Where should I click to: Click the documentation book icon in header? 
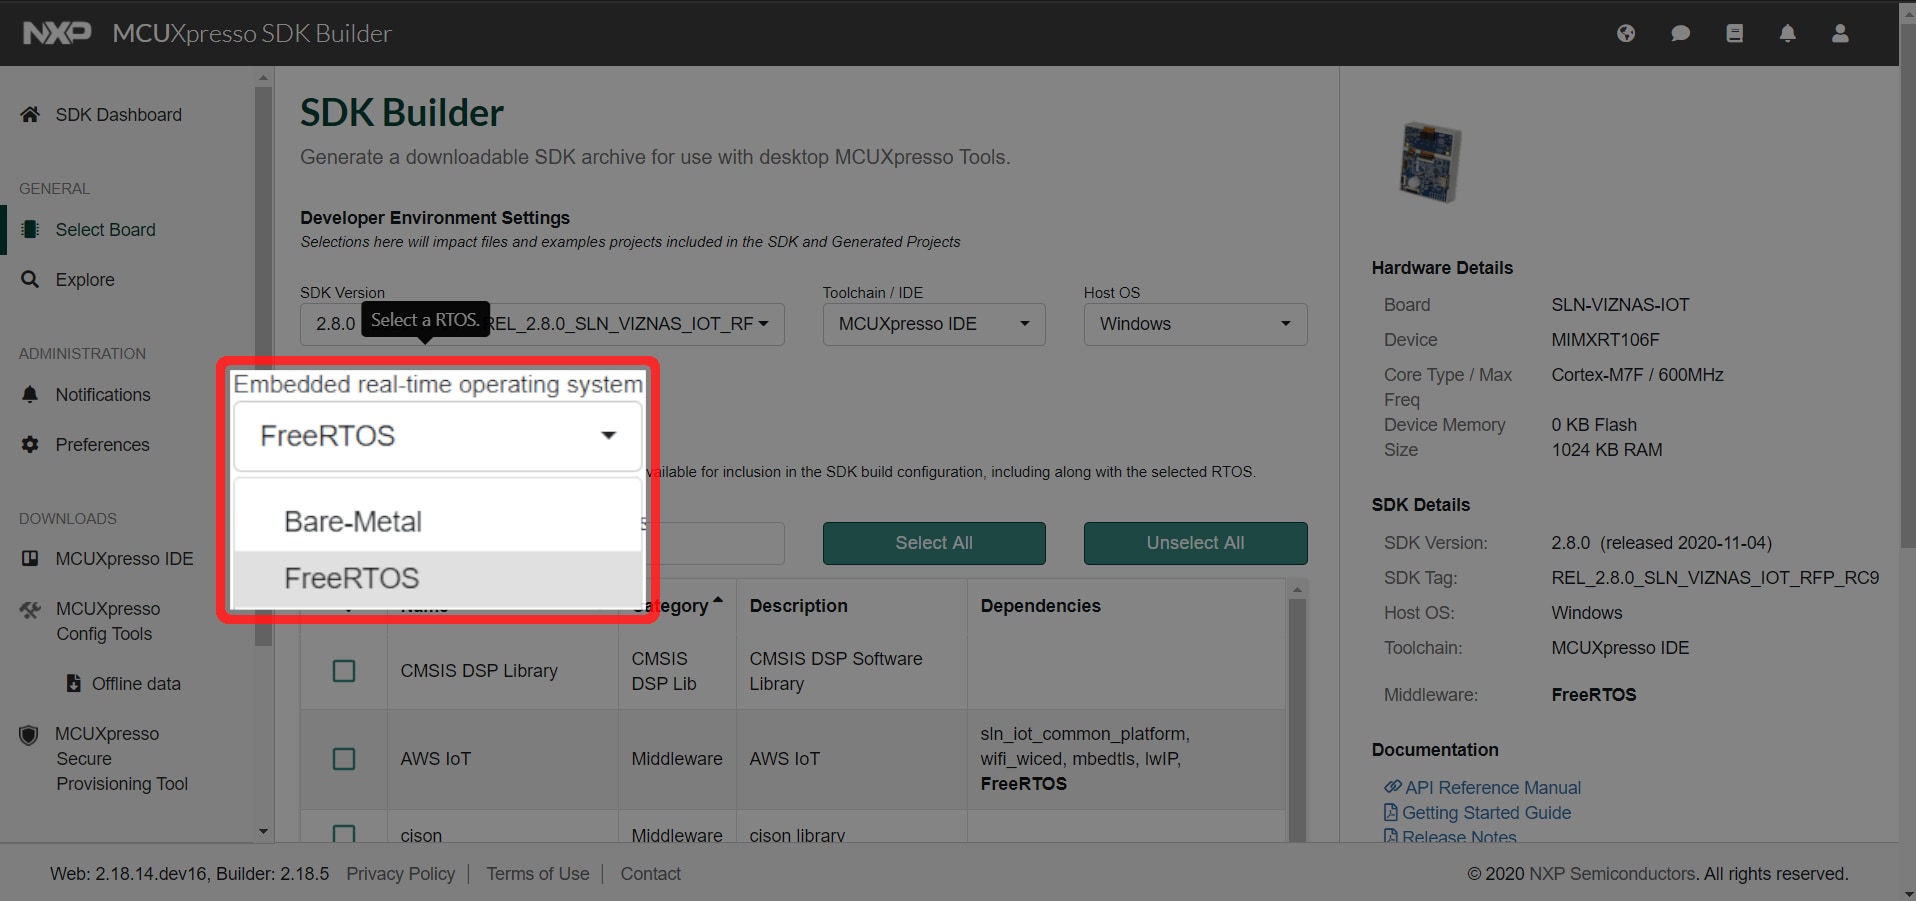(1734, 33)
